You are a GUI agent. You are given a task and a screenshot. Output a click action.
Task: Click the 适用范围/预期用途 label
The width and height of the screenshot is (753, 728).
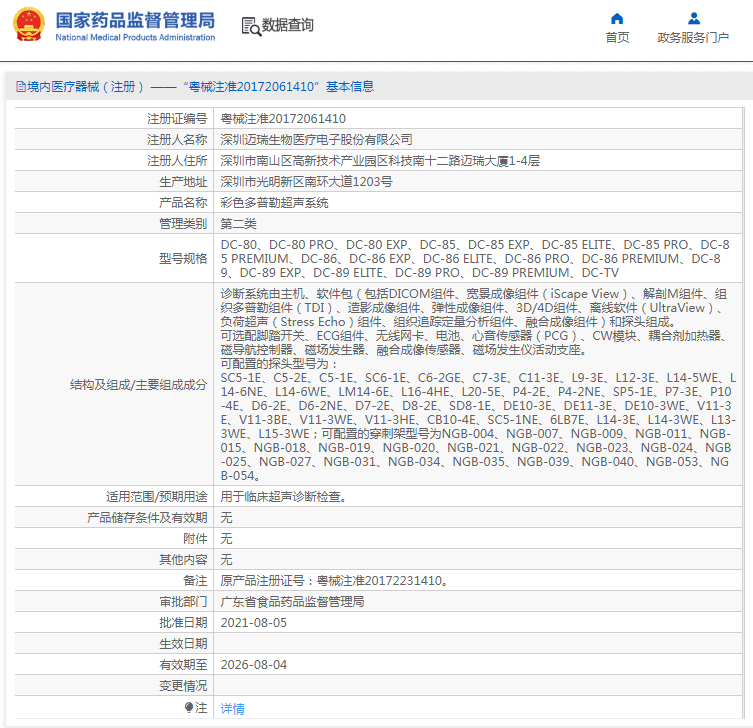(x=157, y=497)
